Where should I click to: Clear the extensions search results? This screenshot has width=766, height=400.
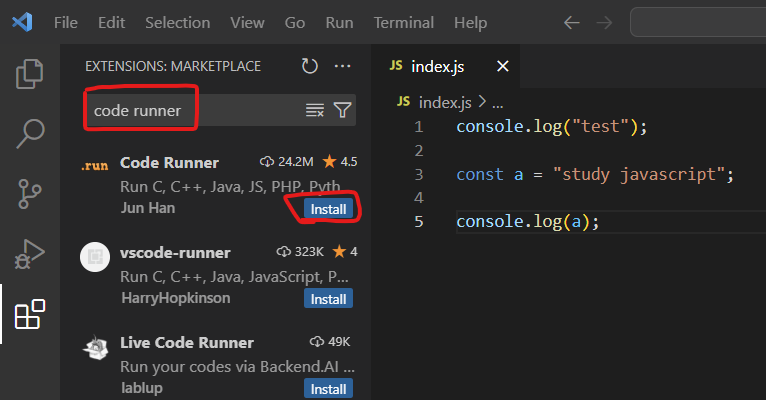tap(315, 110)
